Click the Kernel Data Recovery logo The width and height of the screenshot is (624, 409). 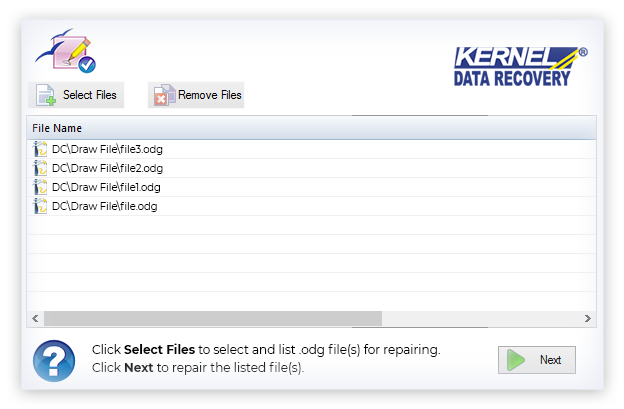click(x=521, y=66)
